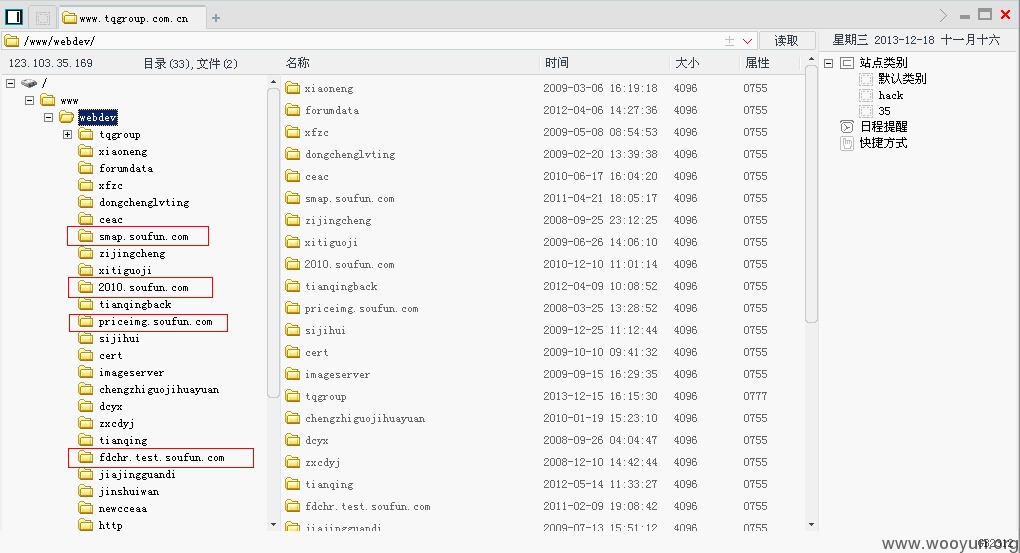Select tianqing row in file list

(543, 484)
